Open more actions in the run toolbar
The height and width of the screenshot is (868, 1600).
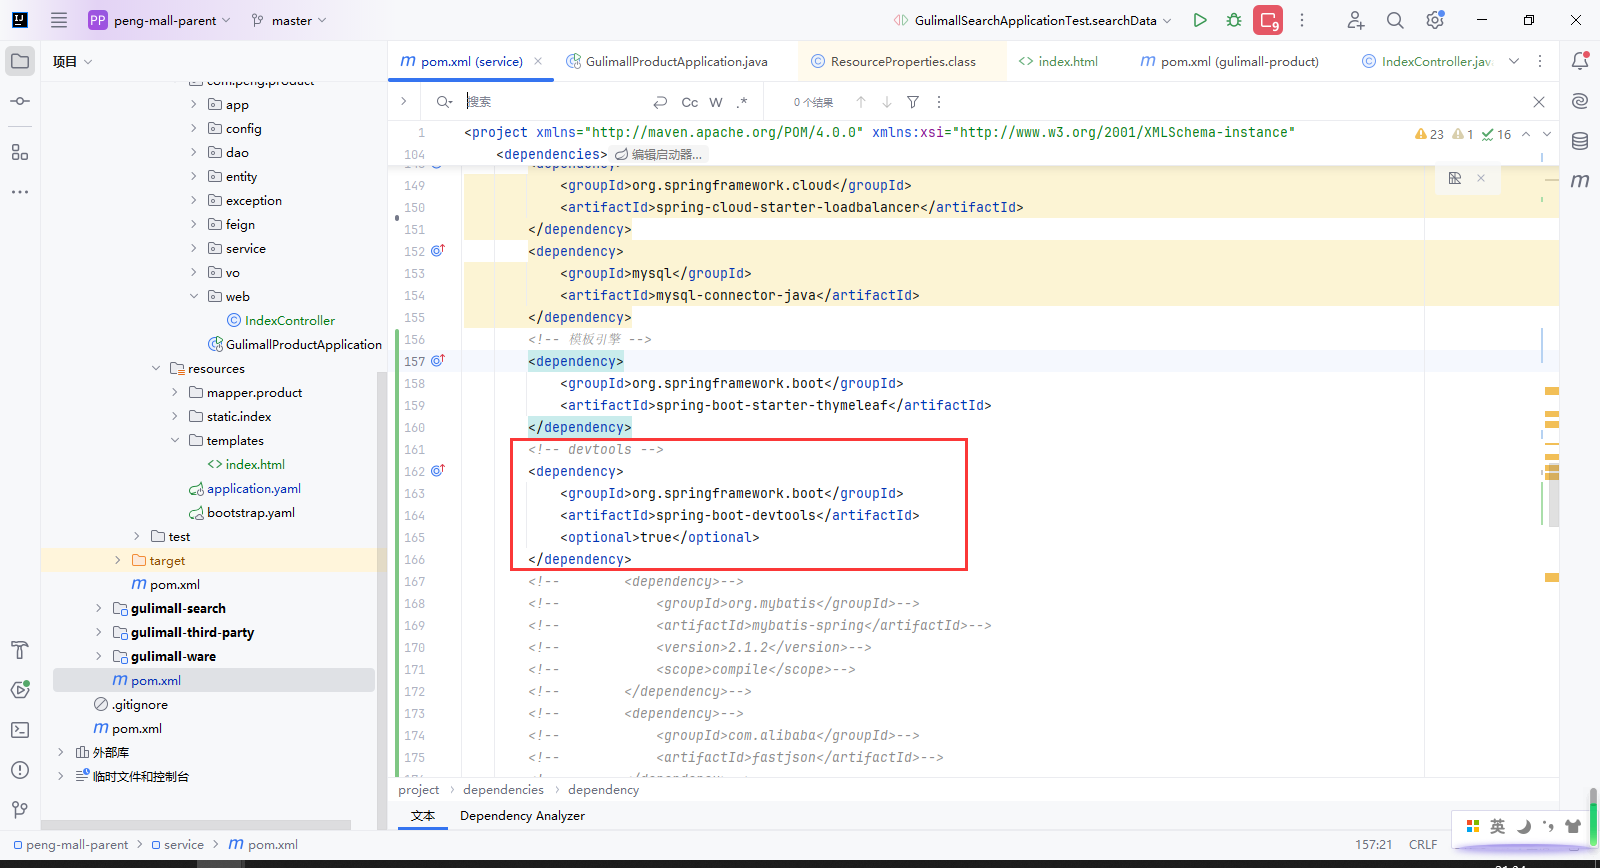1302,20
